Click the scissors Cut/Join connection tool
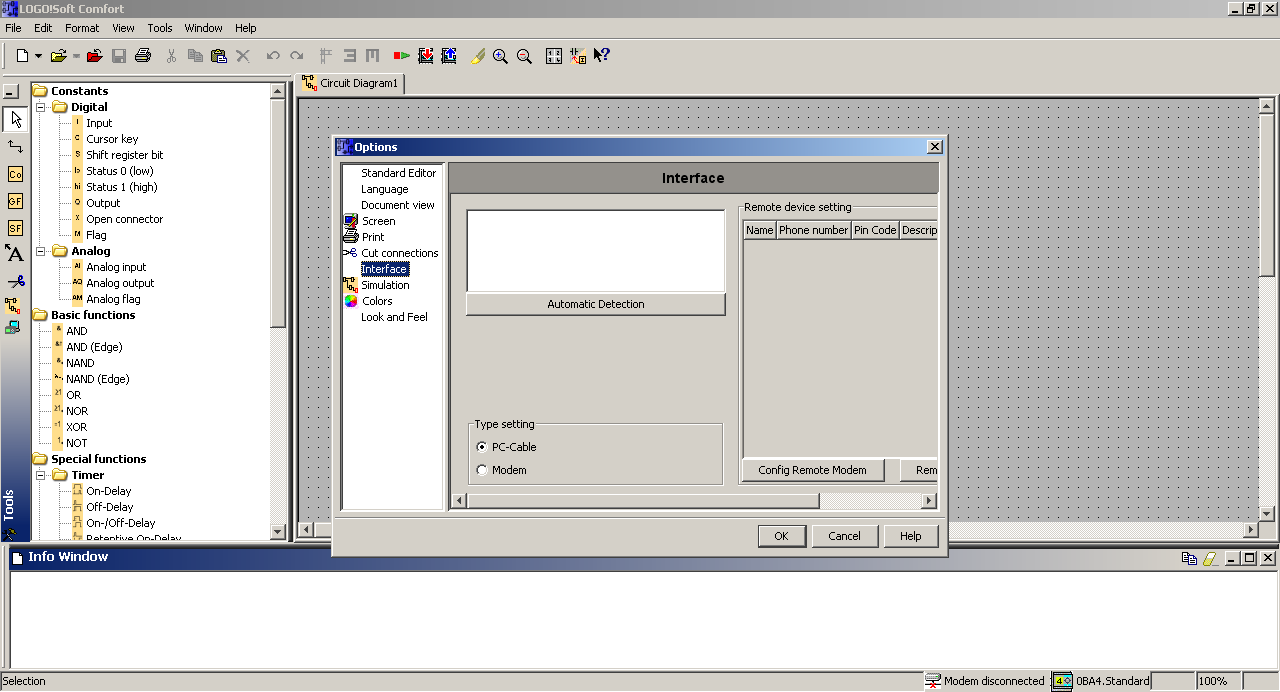1280x692 pixels. point(15,281)
